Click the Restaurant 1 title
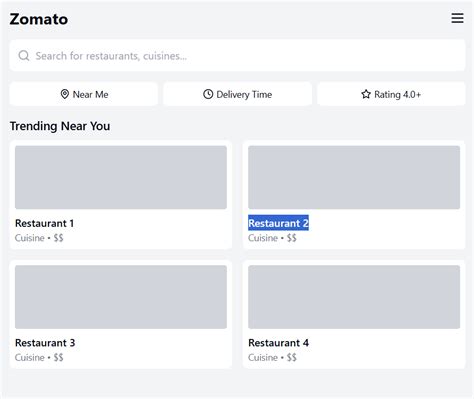This screenshot has width=474, height=399. click(x=45, y=223)
